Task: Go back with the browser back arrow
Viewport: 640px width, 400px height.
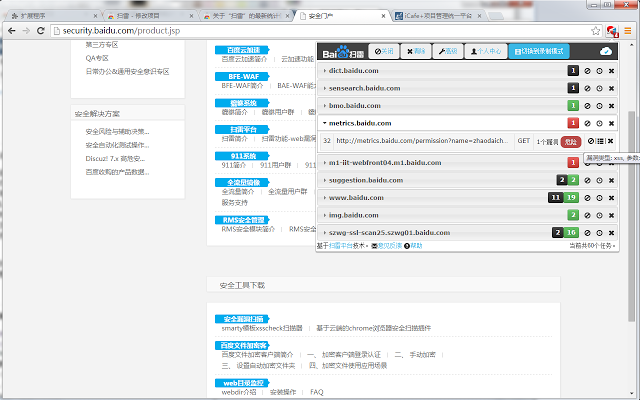Action: point(12,31)
